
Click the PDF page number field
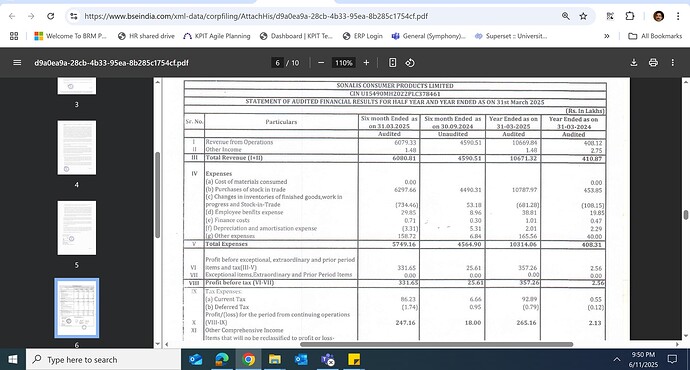pos(277,63)
